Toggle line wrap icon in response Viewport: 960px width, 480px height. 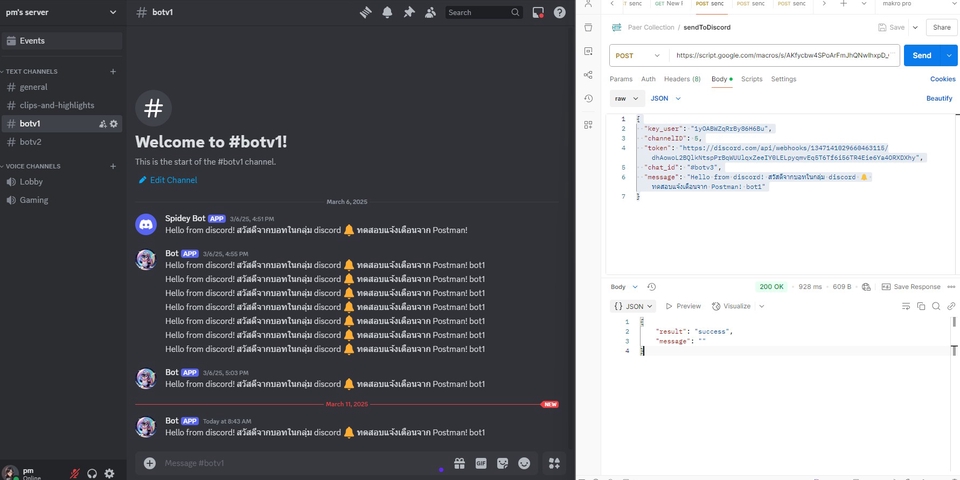(906, 306)
